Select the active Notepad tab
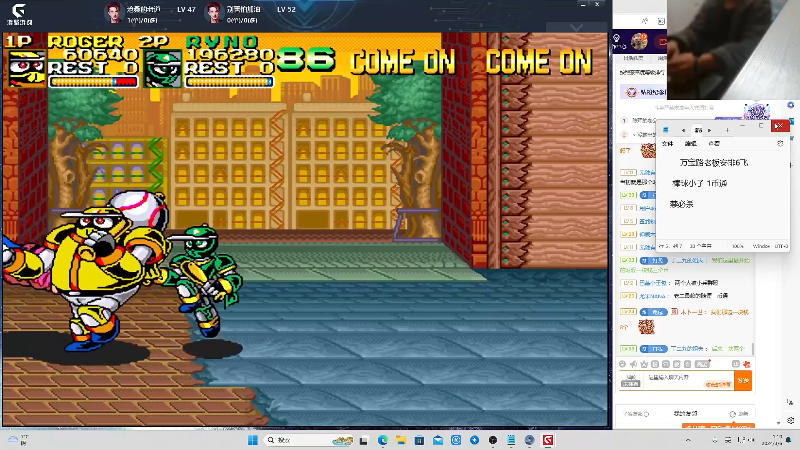This screenshot has height=450, width=800. click(x=698, y=130)
